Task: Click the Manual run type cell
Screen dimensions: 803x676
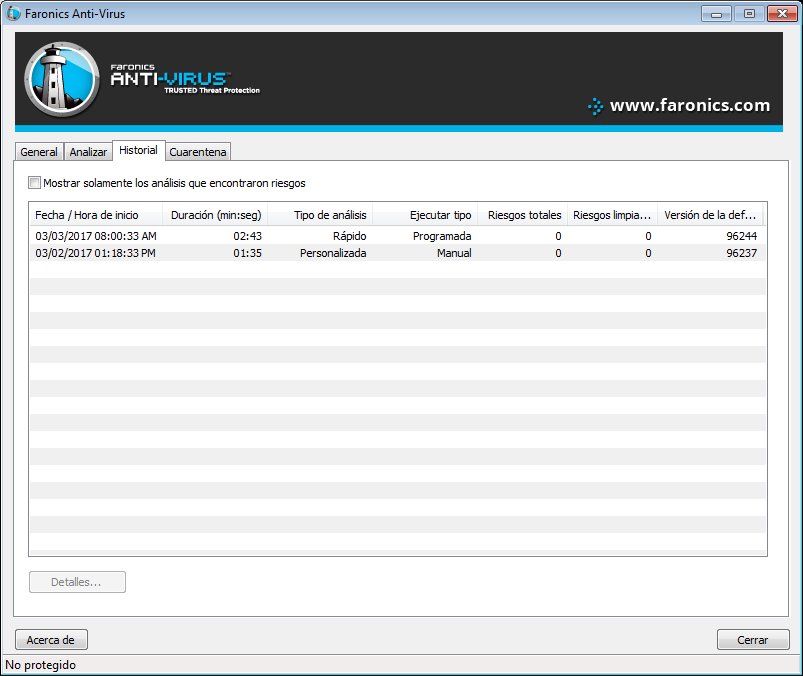Action: pyautogui.click(x=454, y=253)
